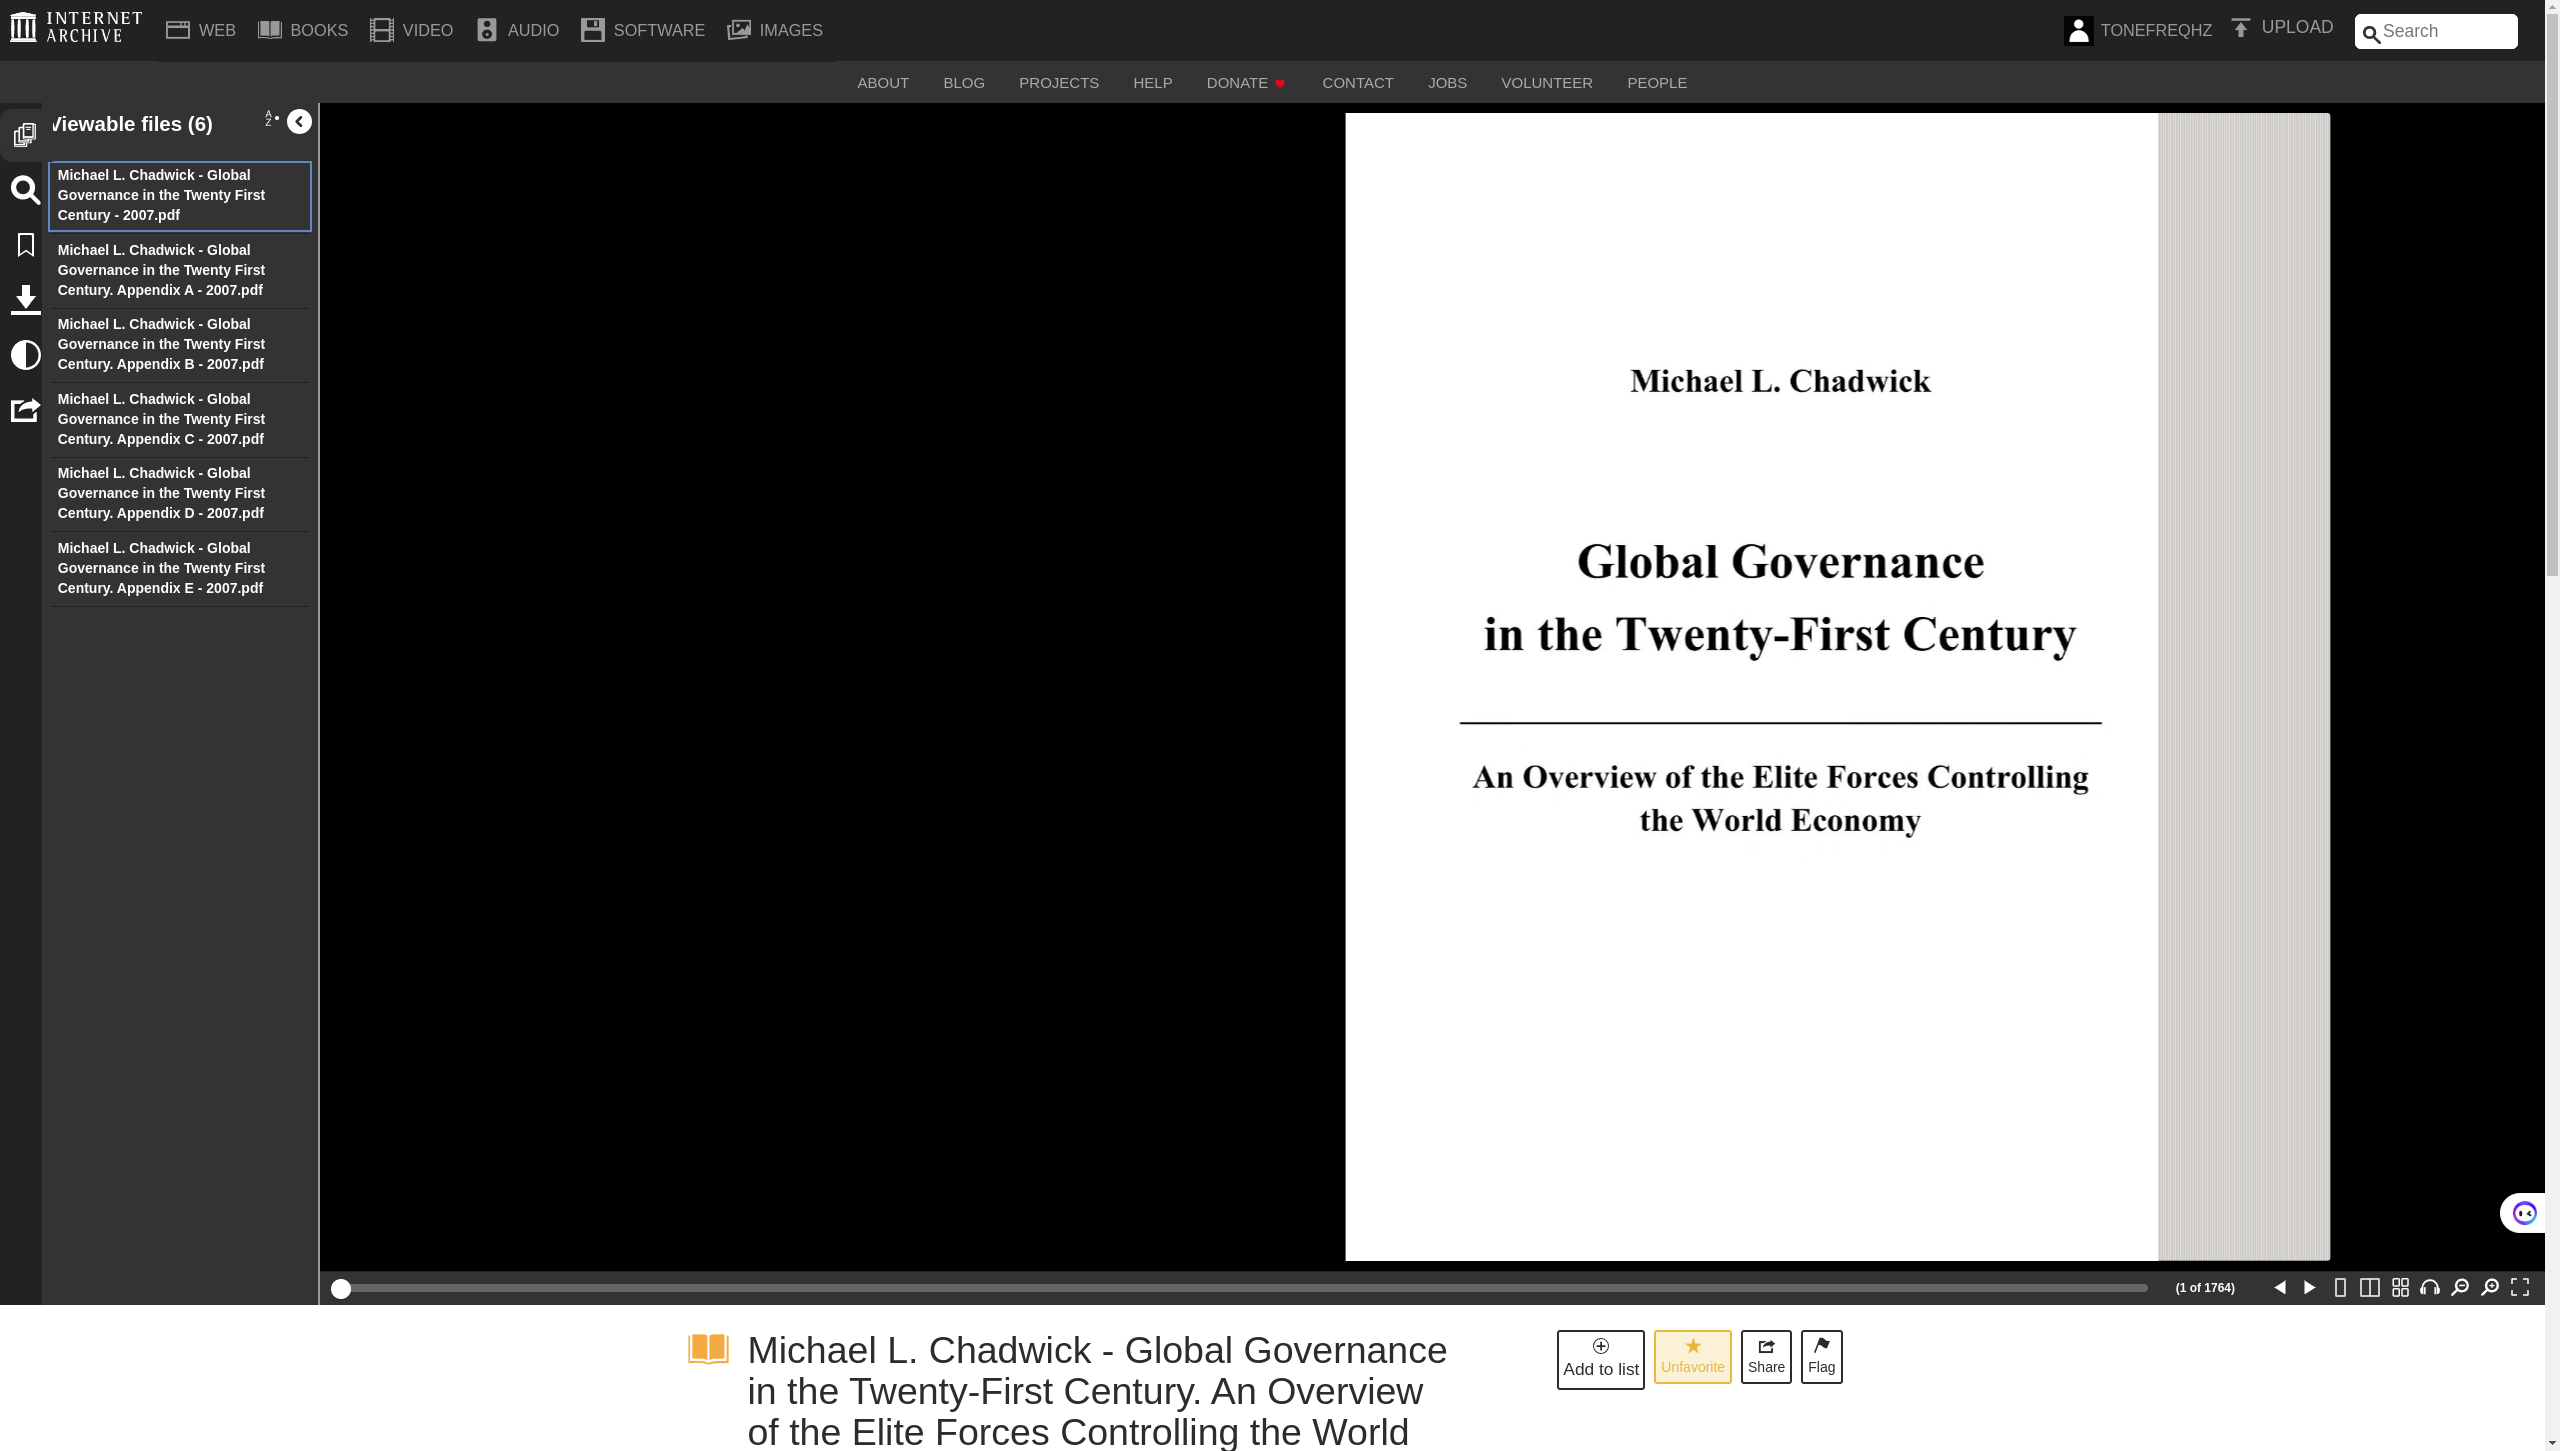Click the book cover title page
Viewport: 2560px width, 1451px height.
coord(1751,686)
